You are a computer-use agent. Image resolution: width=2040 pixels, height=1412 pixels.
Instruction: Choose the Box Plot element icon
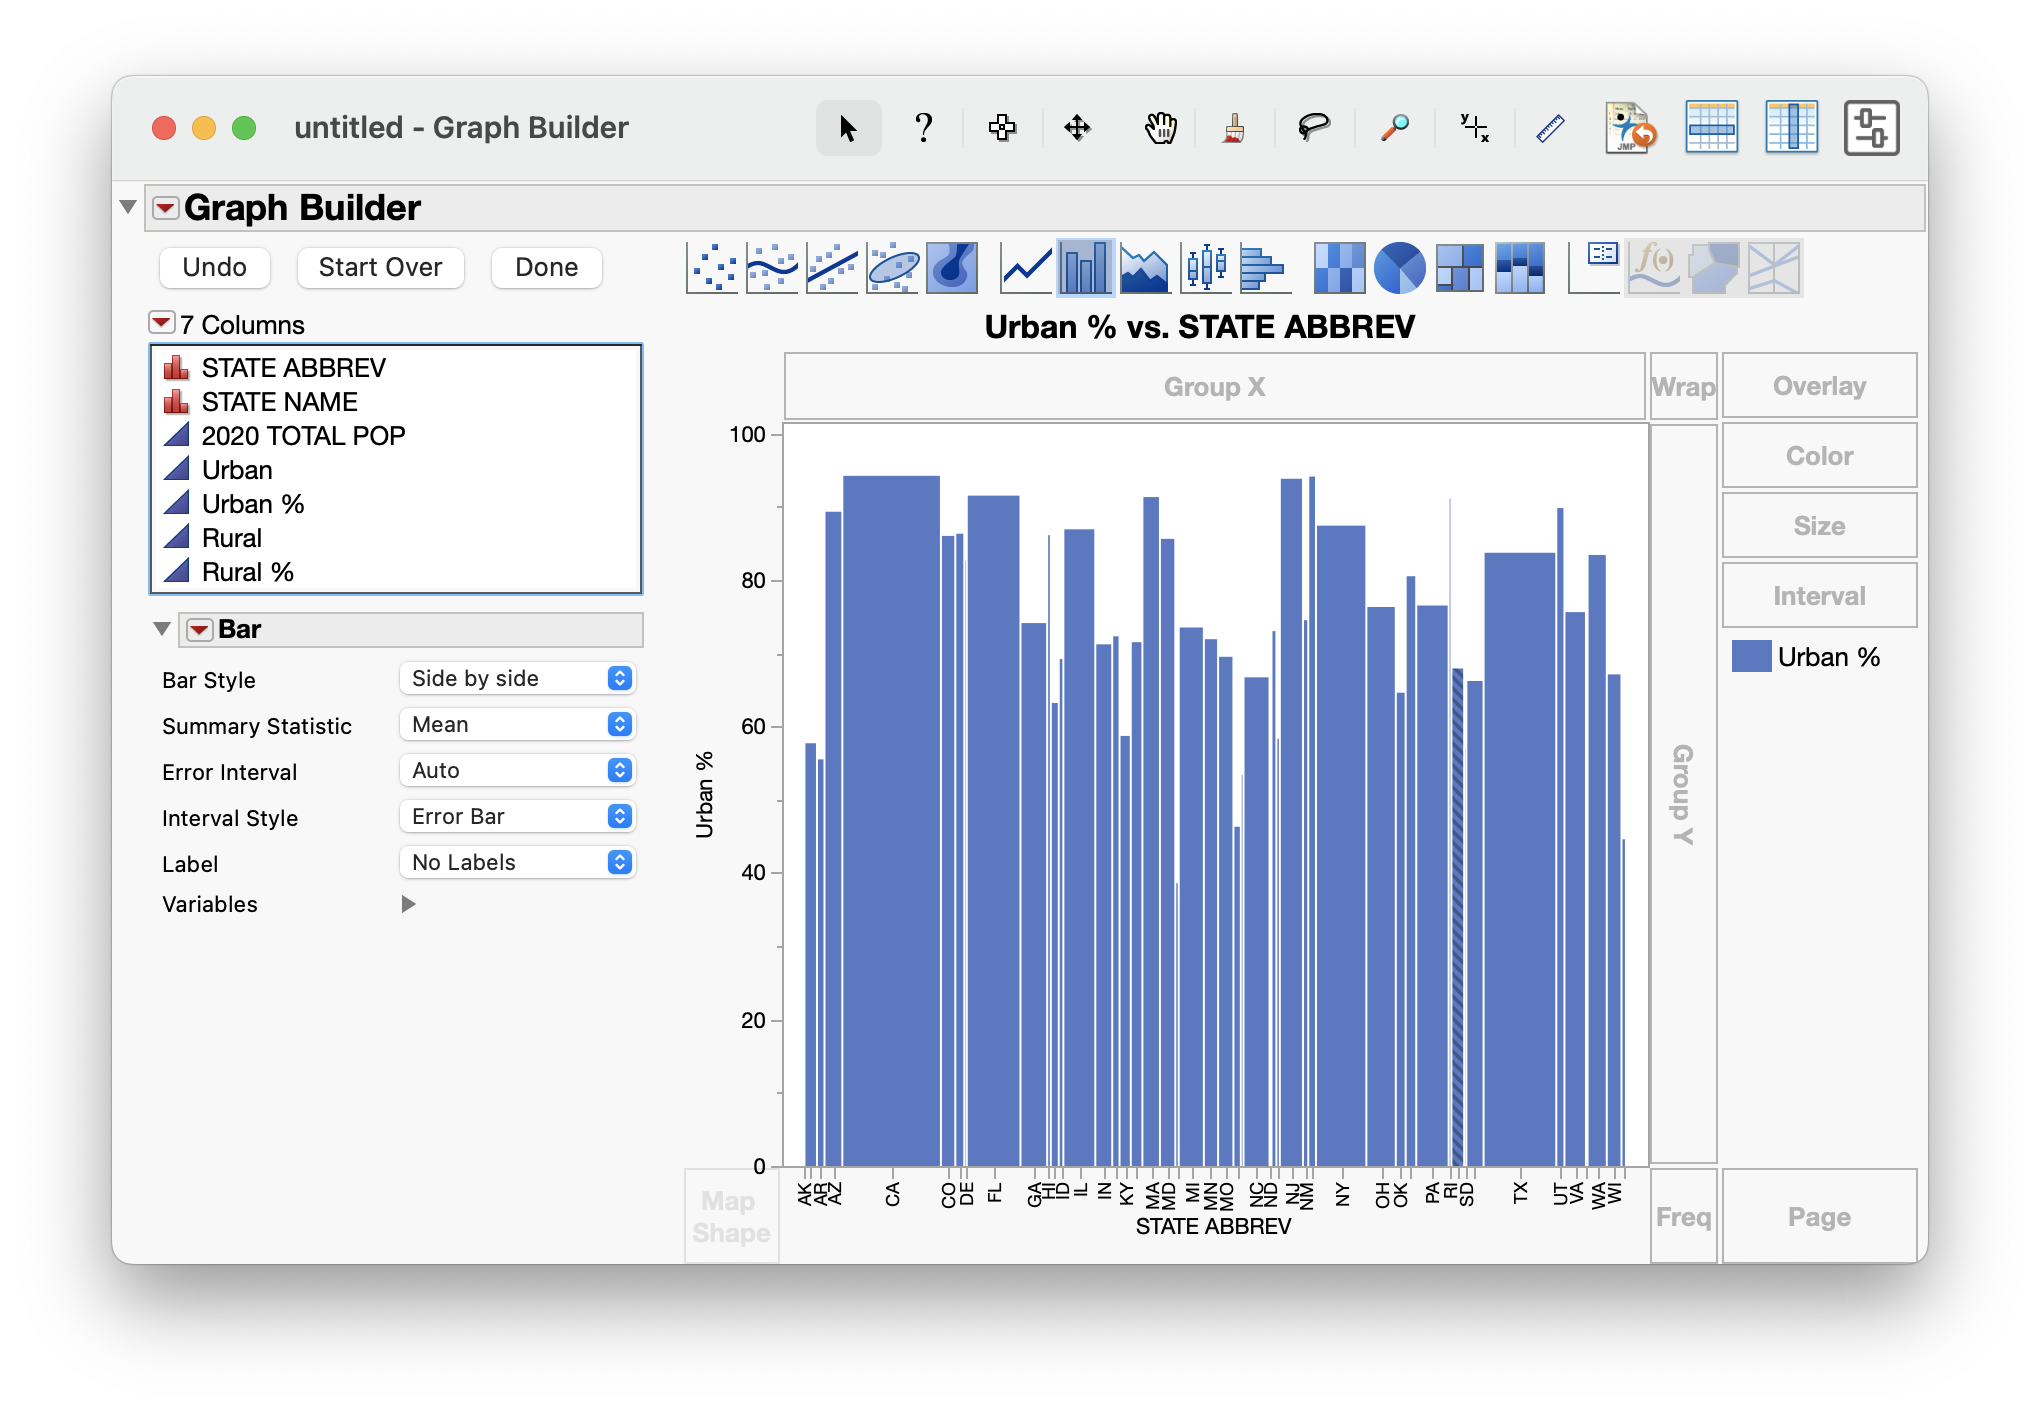(x=1206, y=268)
